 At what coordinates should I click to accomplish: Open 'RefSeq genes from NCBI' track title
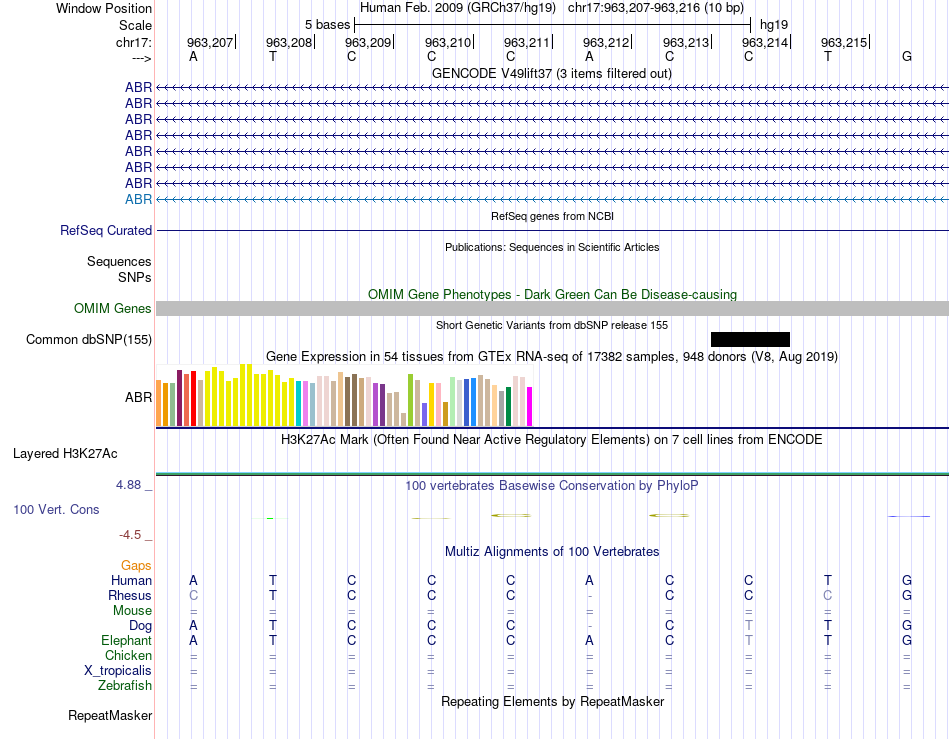pos(552,216)
